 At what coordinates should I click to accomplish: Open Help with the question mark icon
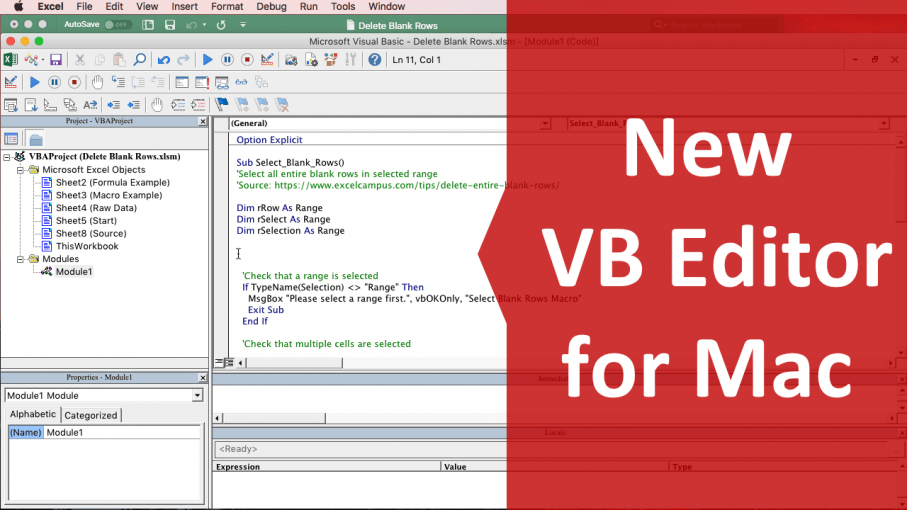point(374,60)
